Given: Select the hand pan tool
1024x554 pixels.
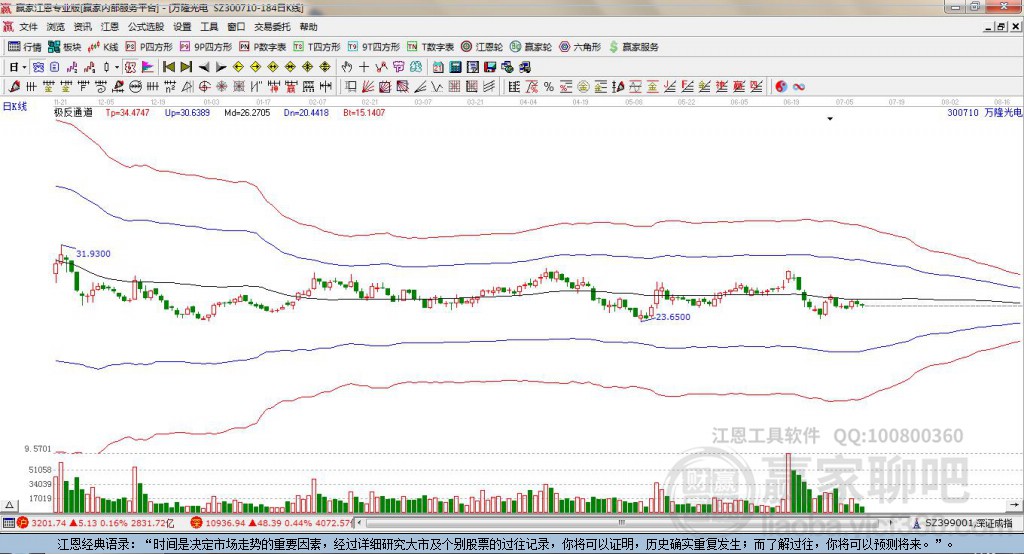Looking at the screenshot, I should tap(347, 67).
